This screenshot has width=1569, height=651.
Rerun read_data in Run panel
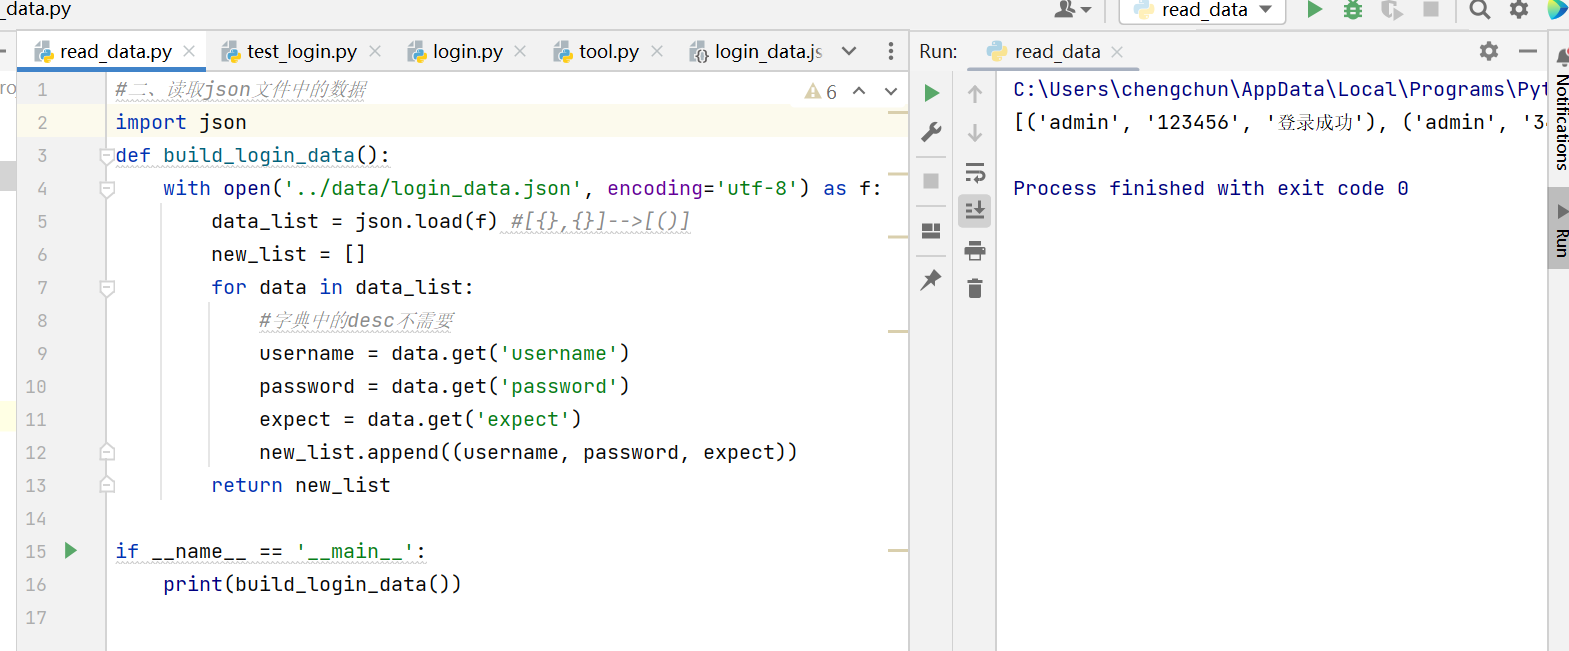(932, 93)
